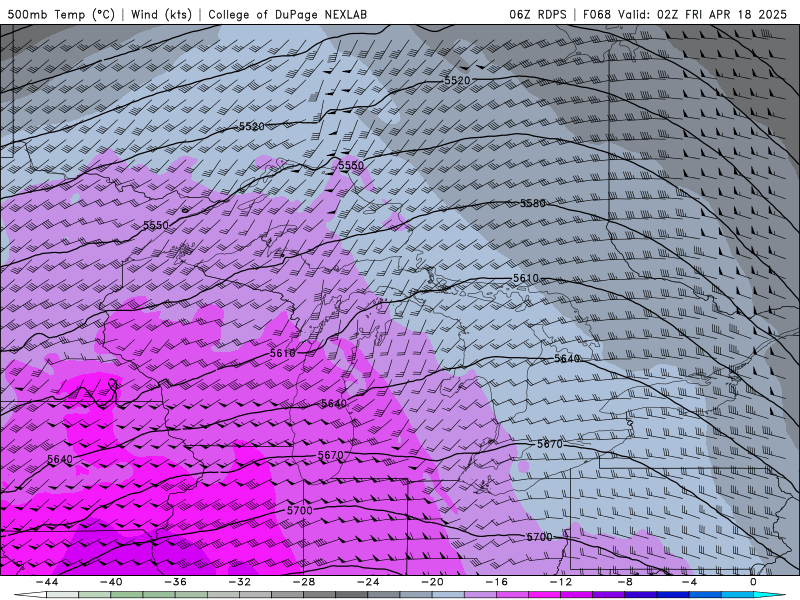Image resolution: width=800 pixels, height=600 pixels.
Task: Click the -32 temperature scale value
Action: click(x=240, y=582)
